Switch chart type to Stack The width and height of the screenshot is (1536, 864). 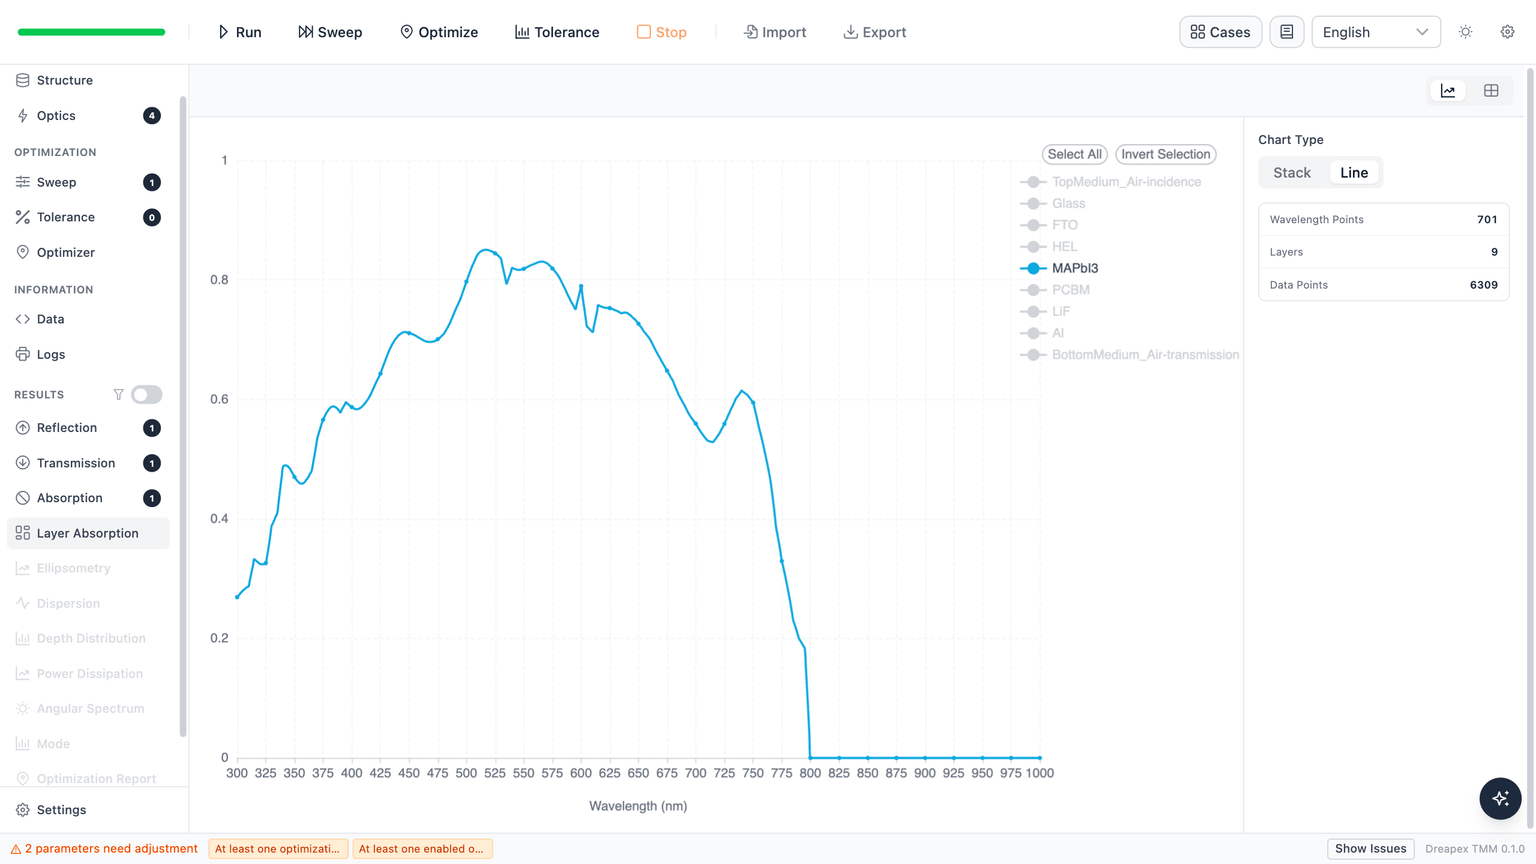coord(1292,173)
